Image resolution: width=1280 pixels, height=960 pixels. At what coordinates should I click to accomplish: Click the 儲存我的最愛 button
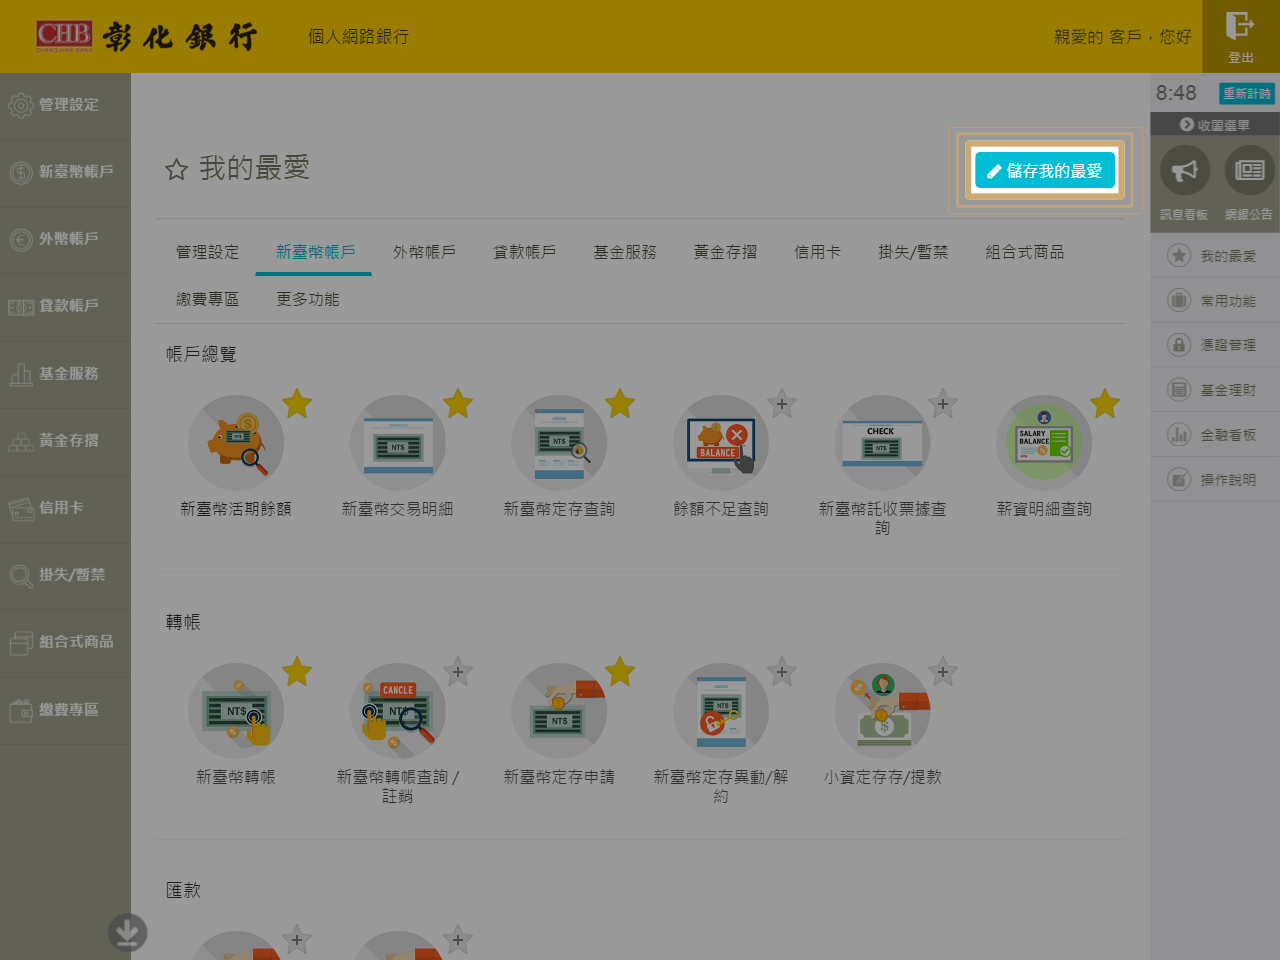click(x=1045, y=171)
